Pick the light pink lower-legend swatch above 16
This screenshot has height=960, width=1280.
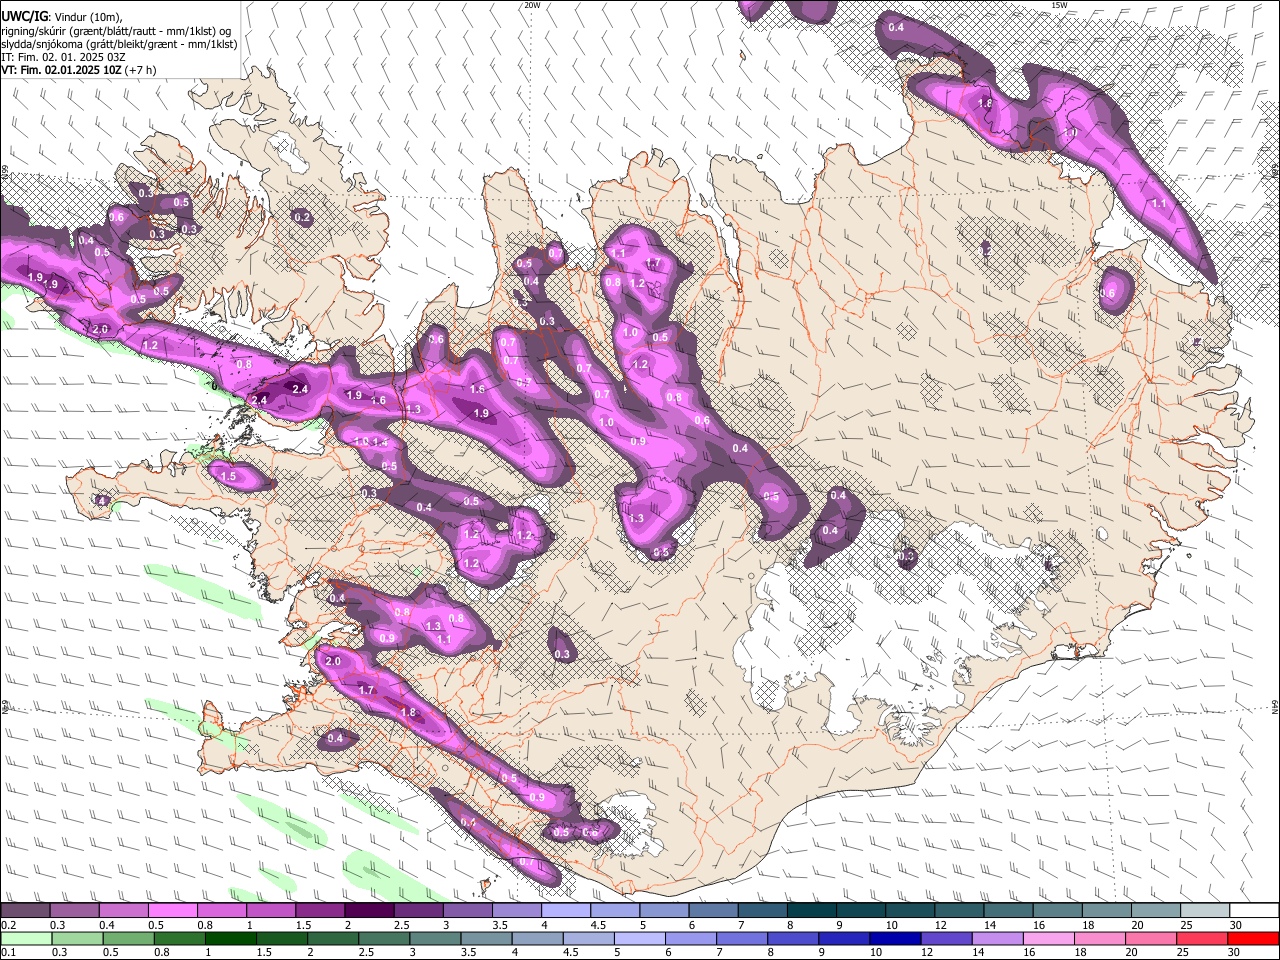(1049, 938)
